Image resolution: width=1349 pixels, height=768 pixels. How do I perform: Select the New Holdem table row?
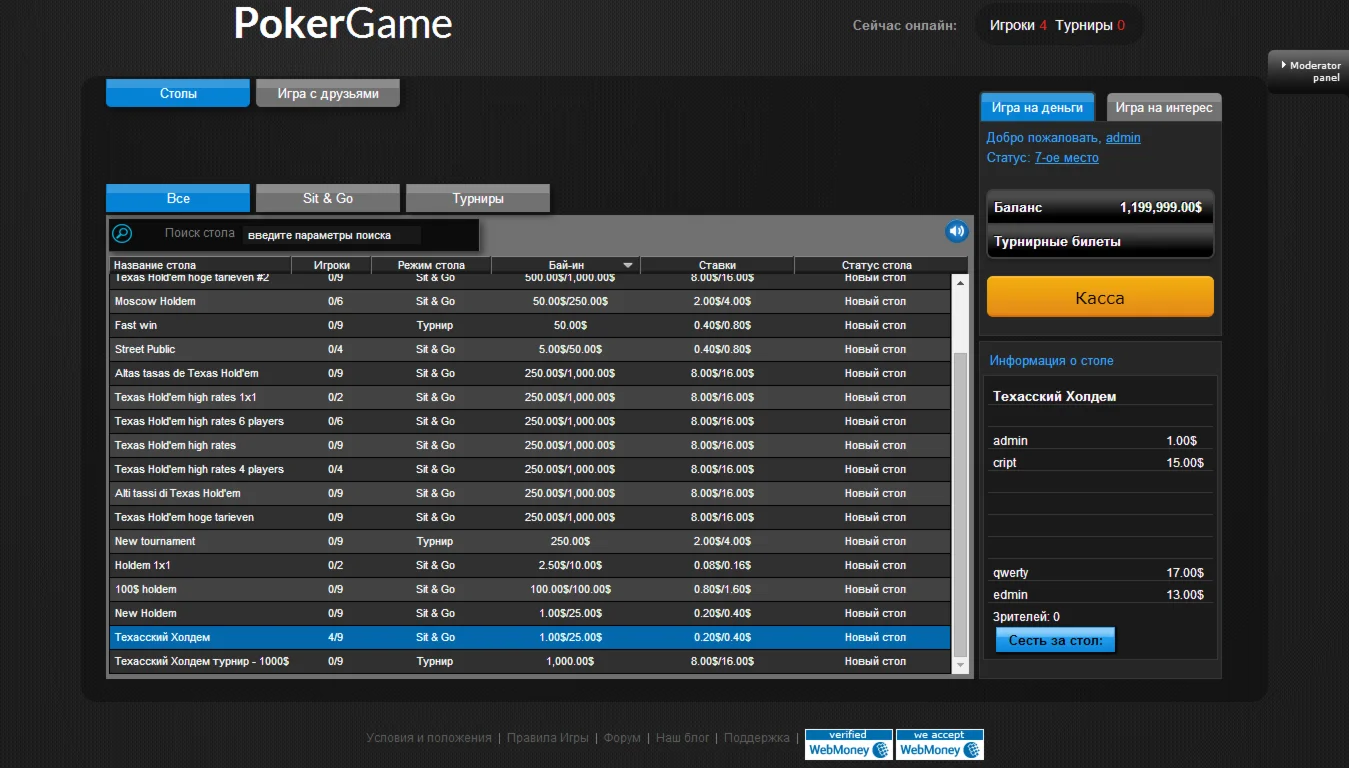(530, 613)
